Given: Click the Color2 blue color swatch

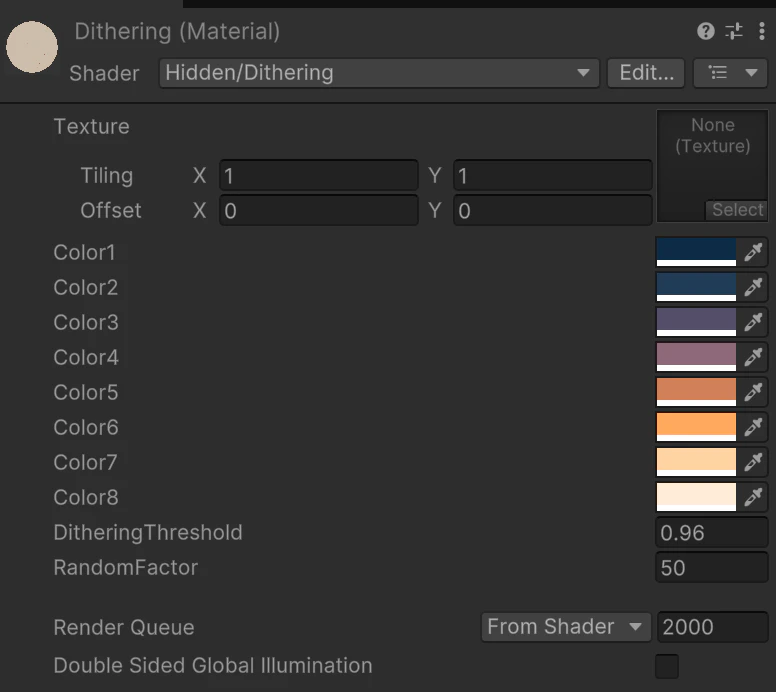Looking at the screenshot, I should click(696, 287).
